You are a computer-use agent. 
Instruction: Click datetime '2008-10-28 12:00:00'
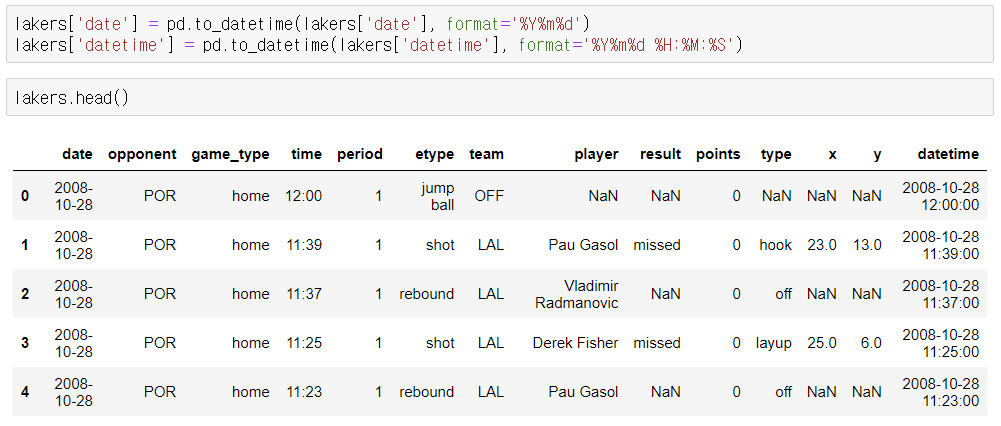[x=940, y=196]
